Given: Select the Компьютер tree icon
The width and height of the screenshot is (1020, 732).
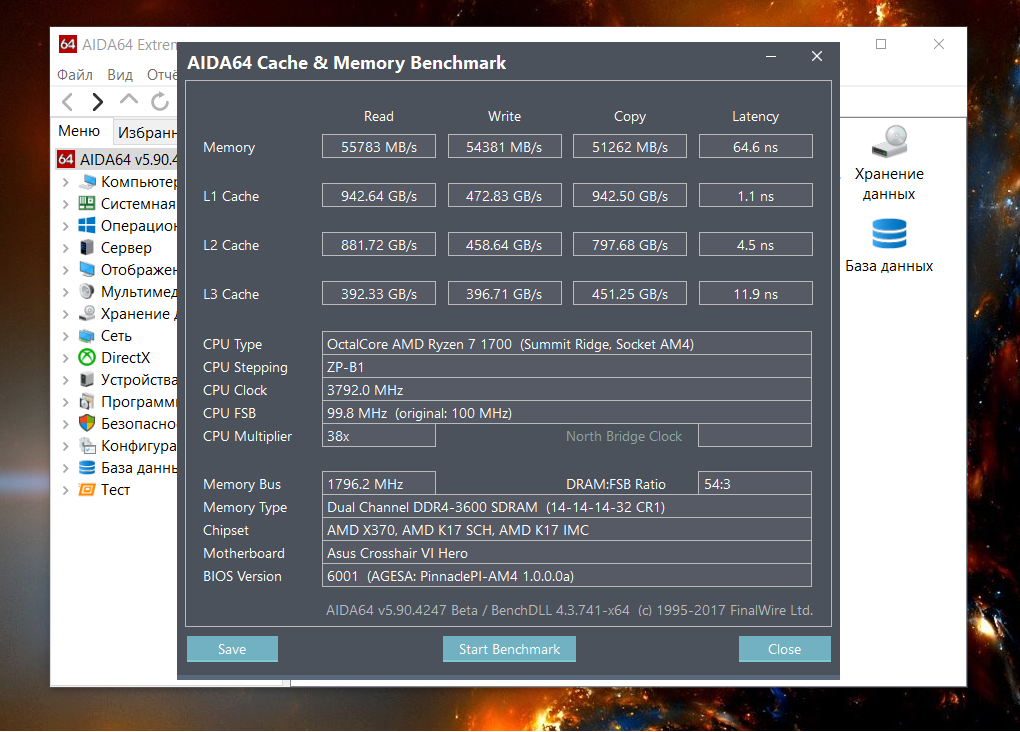Looking at the screenshot, I should (87, 182).
